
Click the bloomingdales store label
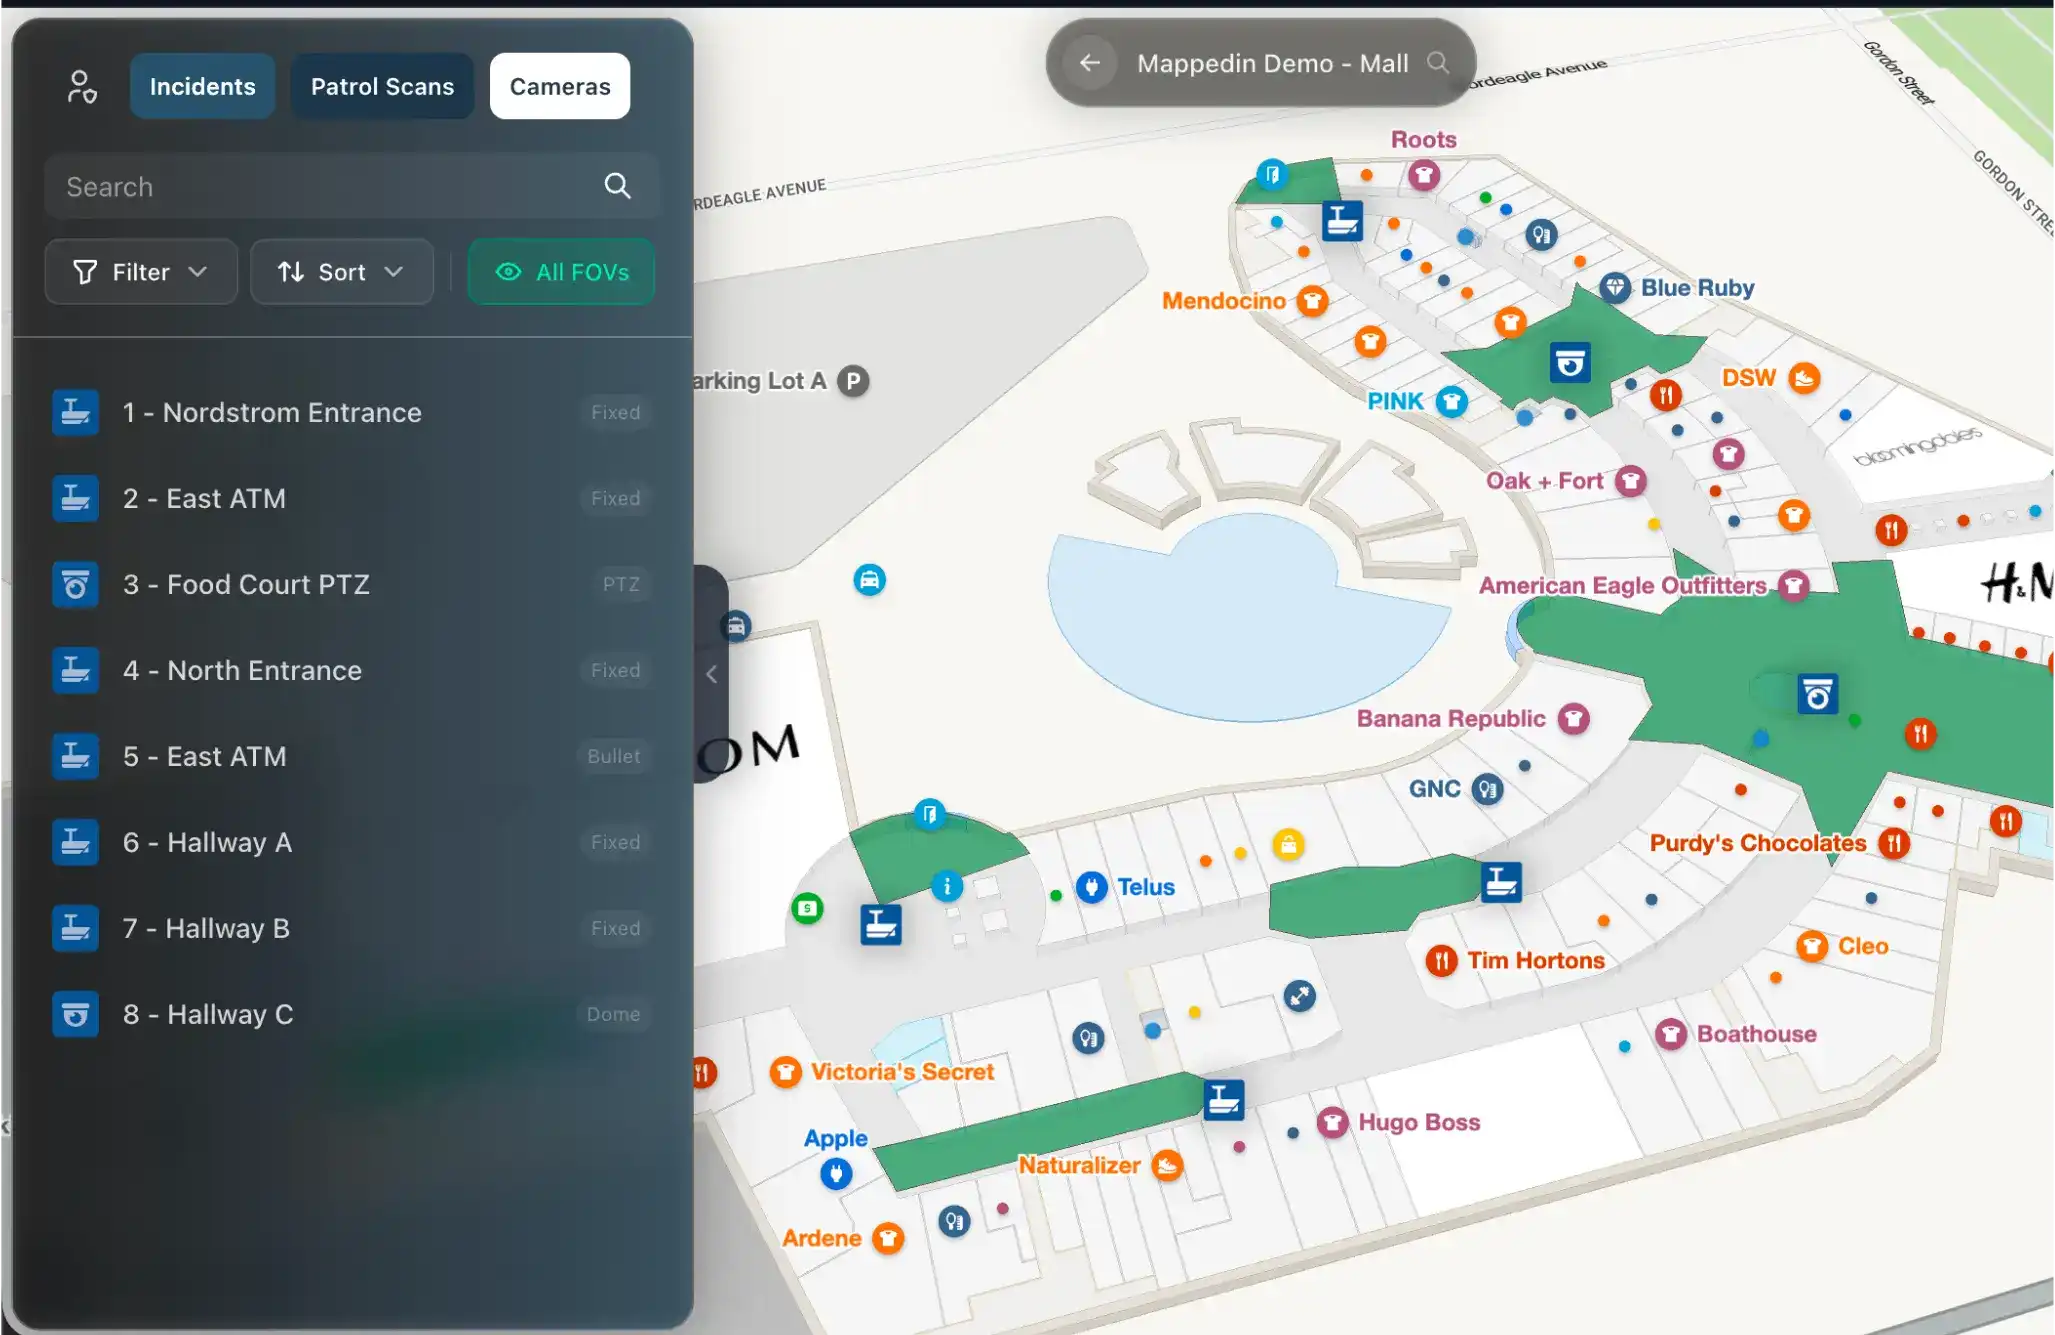click(1916, 446)
